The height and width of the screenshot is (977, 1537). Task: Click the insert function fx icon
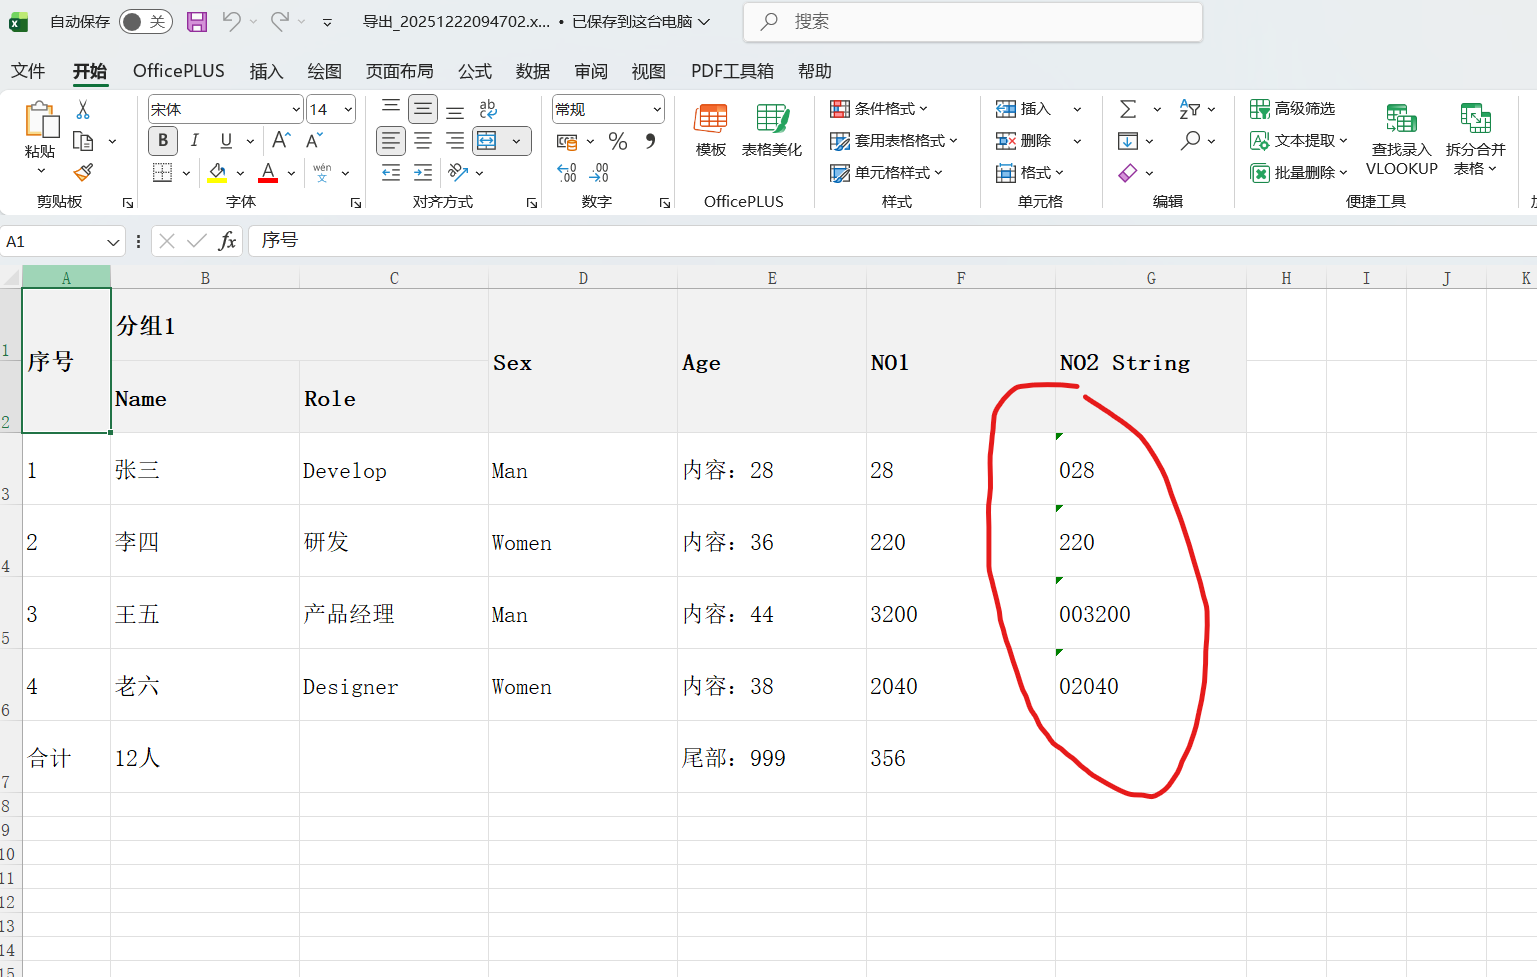[227, 241]
